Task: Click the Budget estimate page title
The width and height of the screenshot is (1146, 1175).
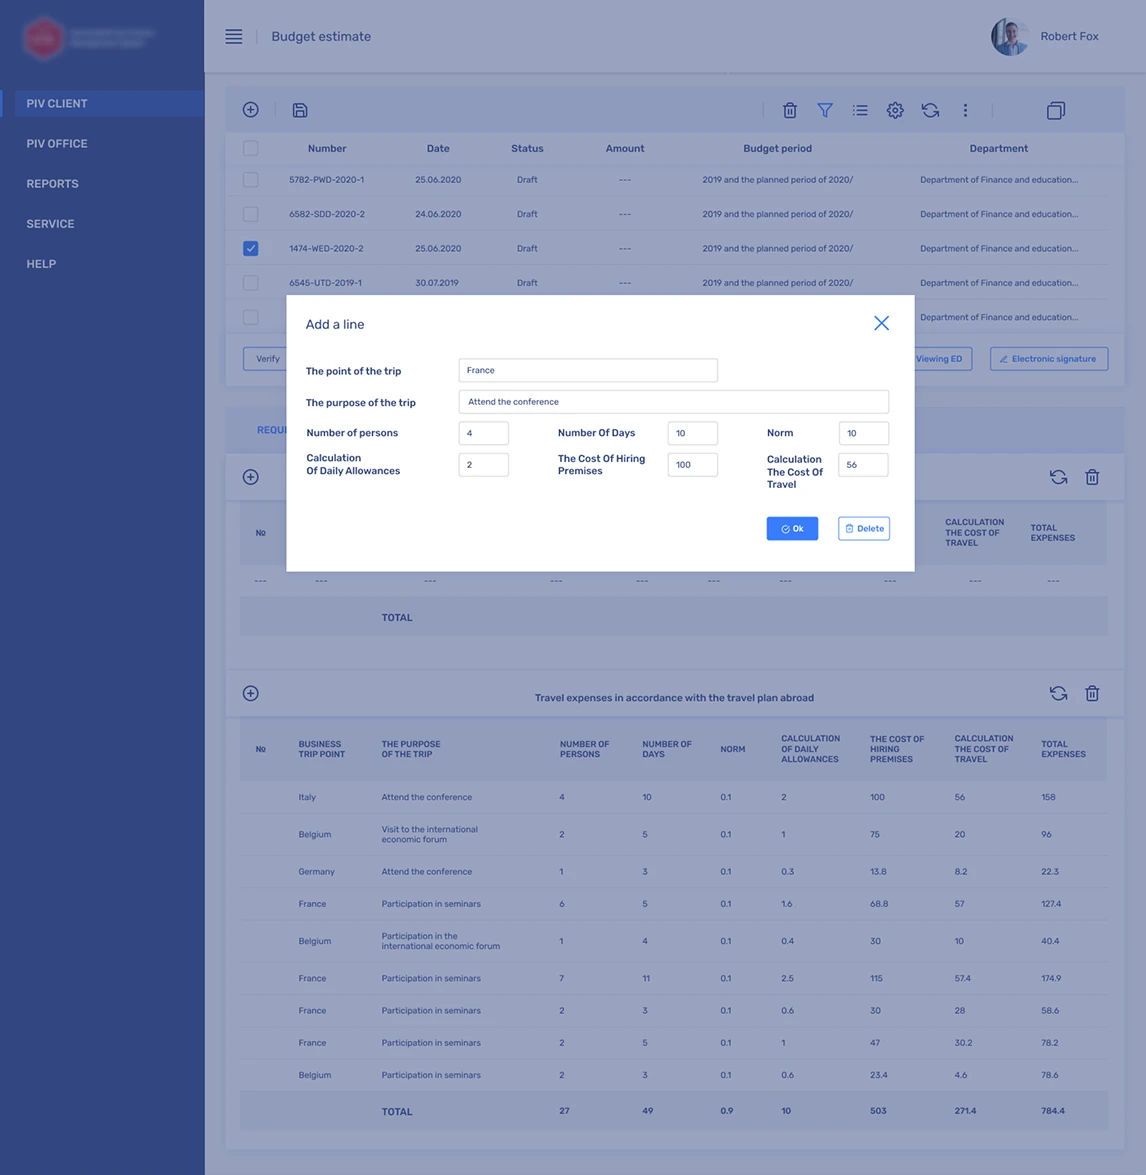Action: 321,37
